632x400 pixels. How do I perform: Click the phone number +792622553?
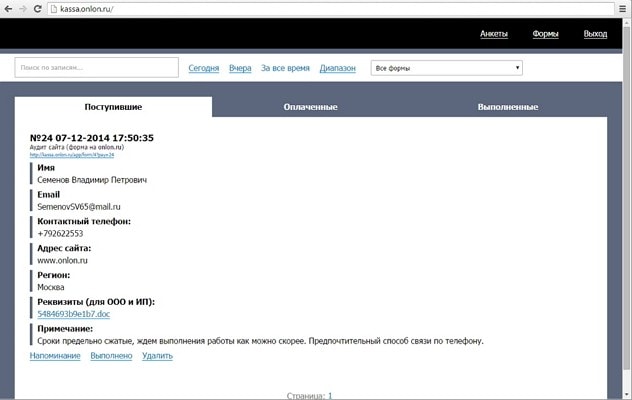(60, 233)
